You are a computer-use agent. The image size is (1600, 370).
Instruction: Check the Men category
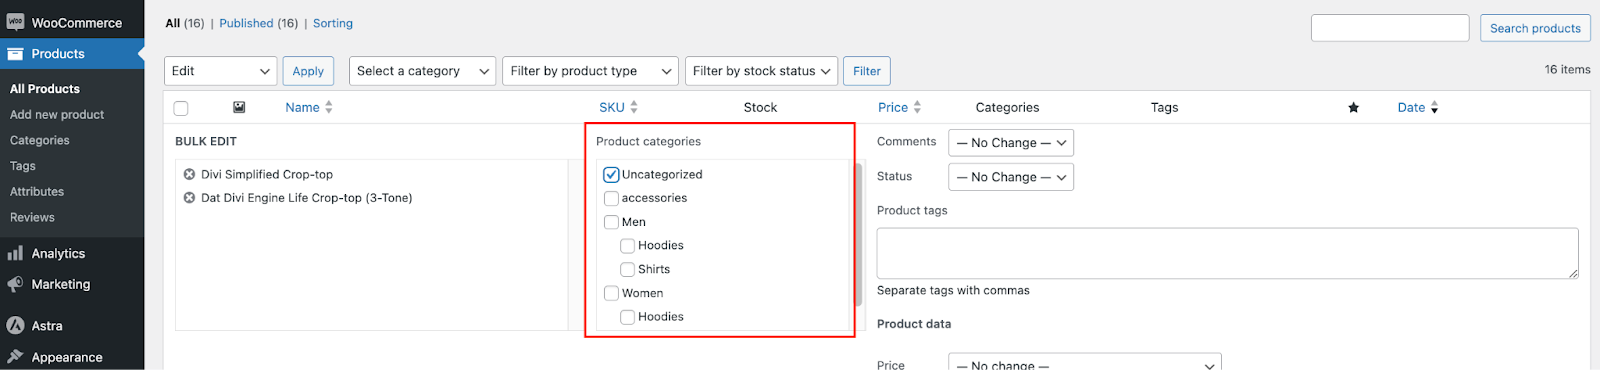(611, 222)
